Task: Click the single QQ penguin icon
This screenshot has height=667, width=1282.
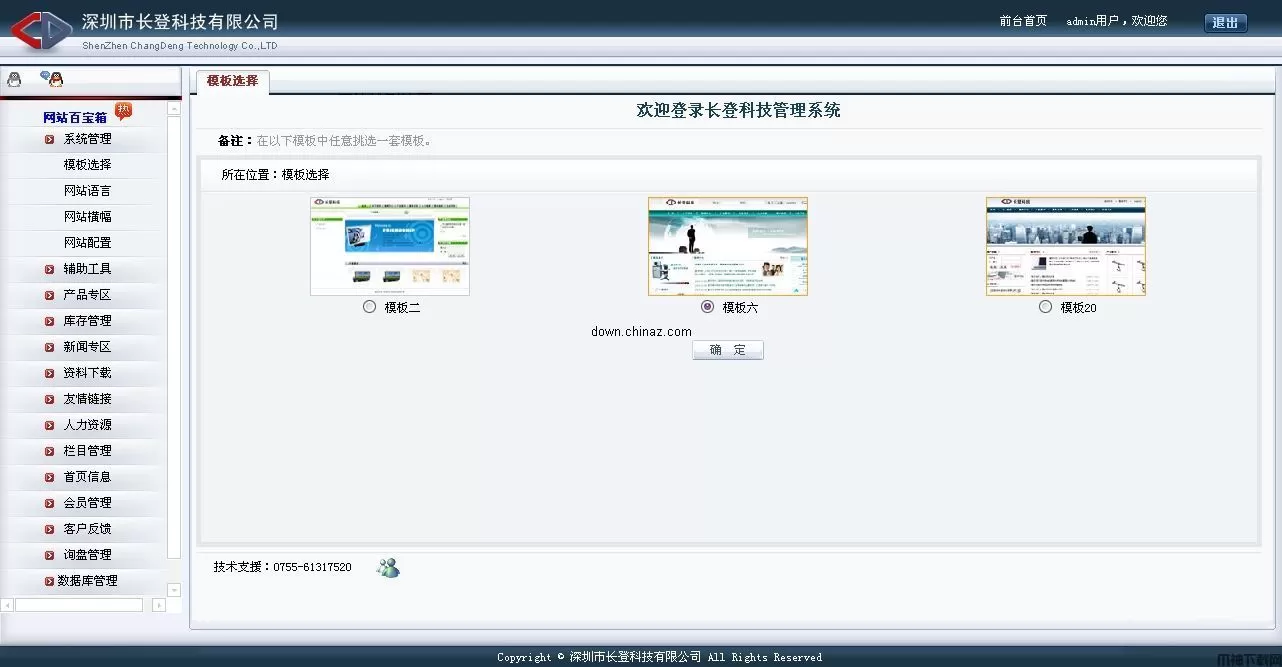Action: click(14, 79)
